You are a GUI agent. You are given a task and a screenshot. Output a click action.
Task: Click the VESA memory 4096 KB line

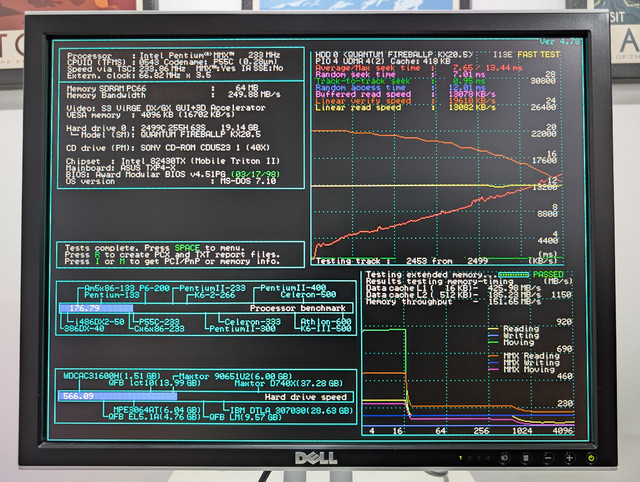coord(149,115)
